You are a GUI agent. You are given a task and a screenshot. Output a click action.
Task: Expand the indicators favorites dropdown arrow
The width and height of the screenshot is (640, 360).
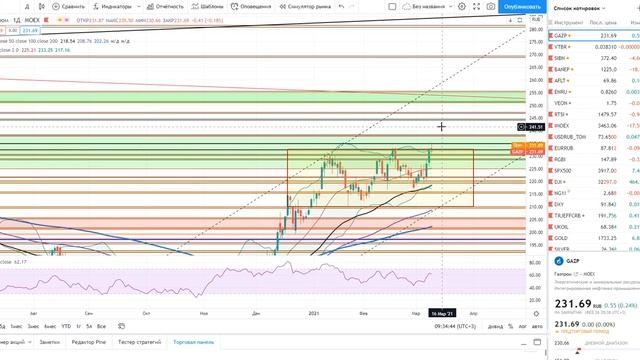click(x=139, y=7)
